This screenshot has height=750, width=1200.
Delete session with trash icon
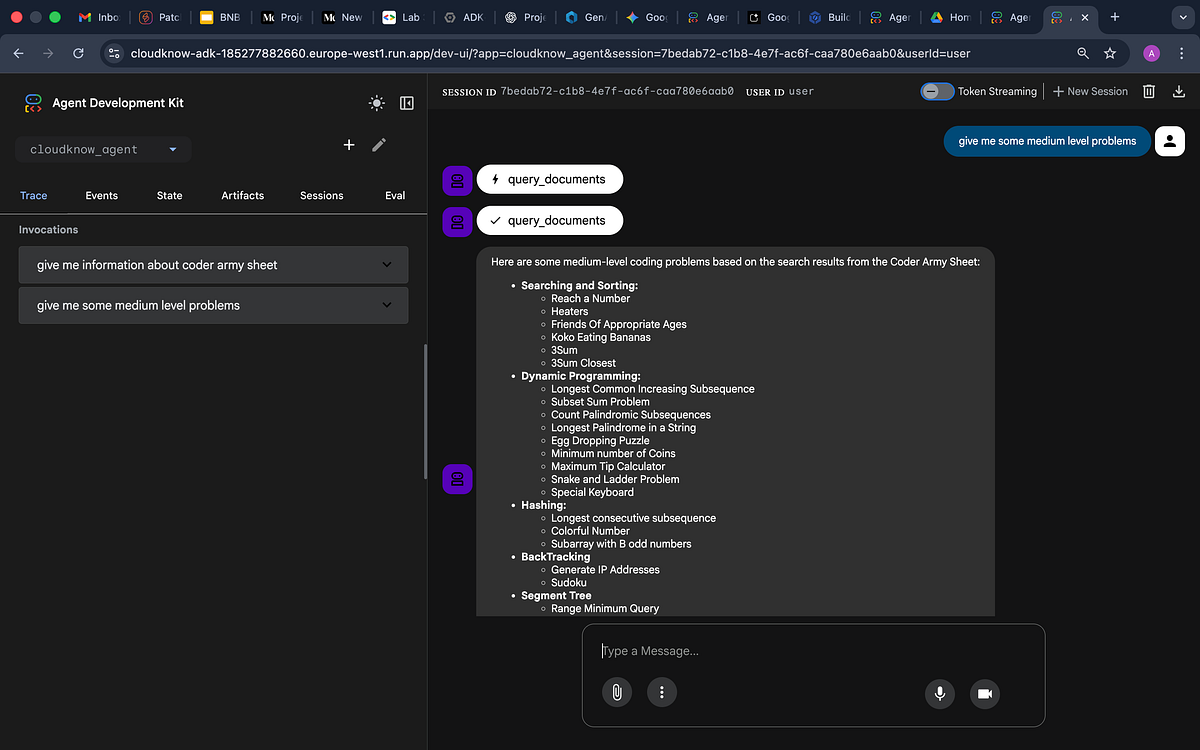(1149, 91)
